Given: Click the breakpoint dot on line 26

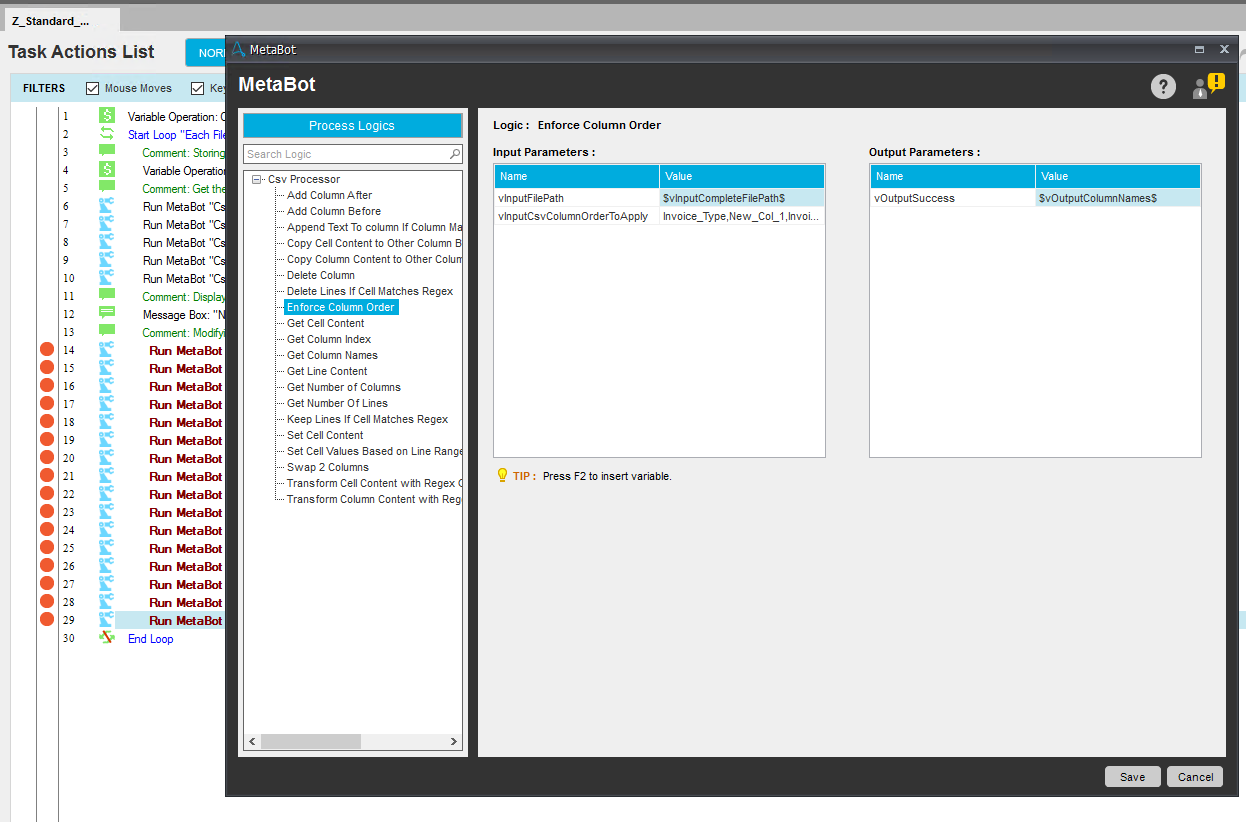Looking at the screenshot, I should (x=46, y=566).
